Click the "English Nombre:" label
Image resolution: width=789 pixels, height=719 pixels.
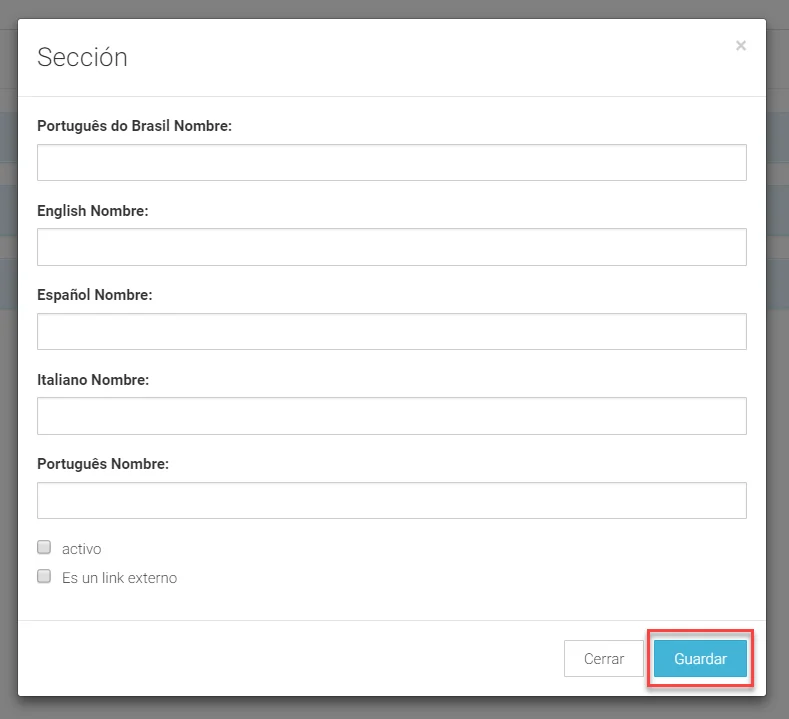pyautogui.click(x=92, y=211)
